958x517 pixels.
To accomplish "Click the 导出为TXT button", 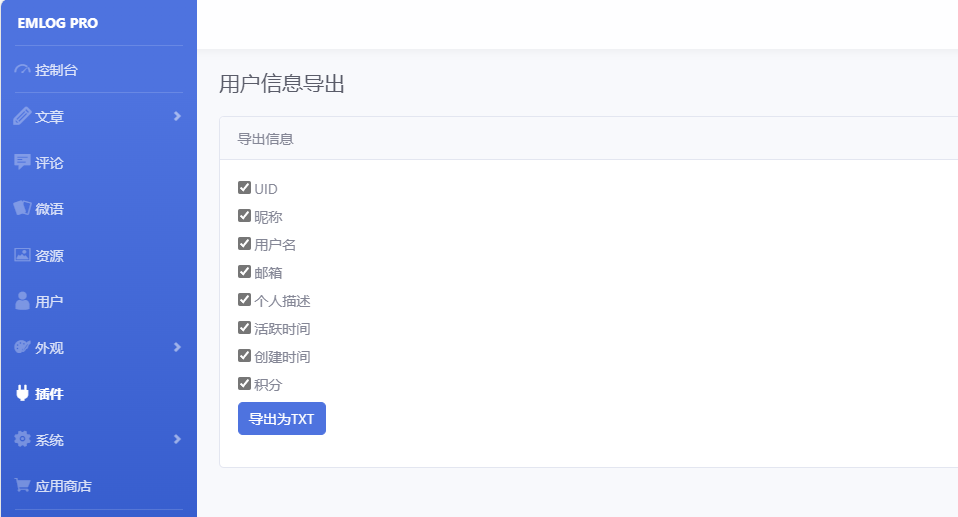I will click(x=282, y=419).
